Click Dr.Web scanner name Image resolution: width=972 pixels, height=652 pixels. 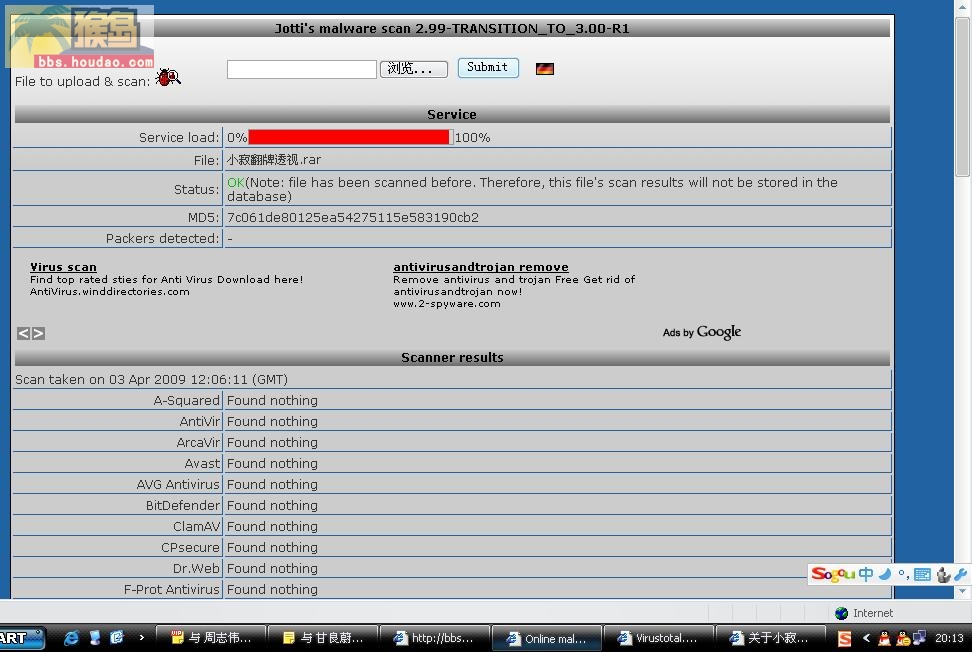(196, 569)
